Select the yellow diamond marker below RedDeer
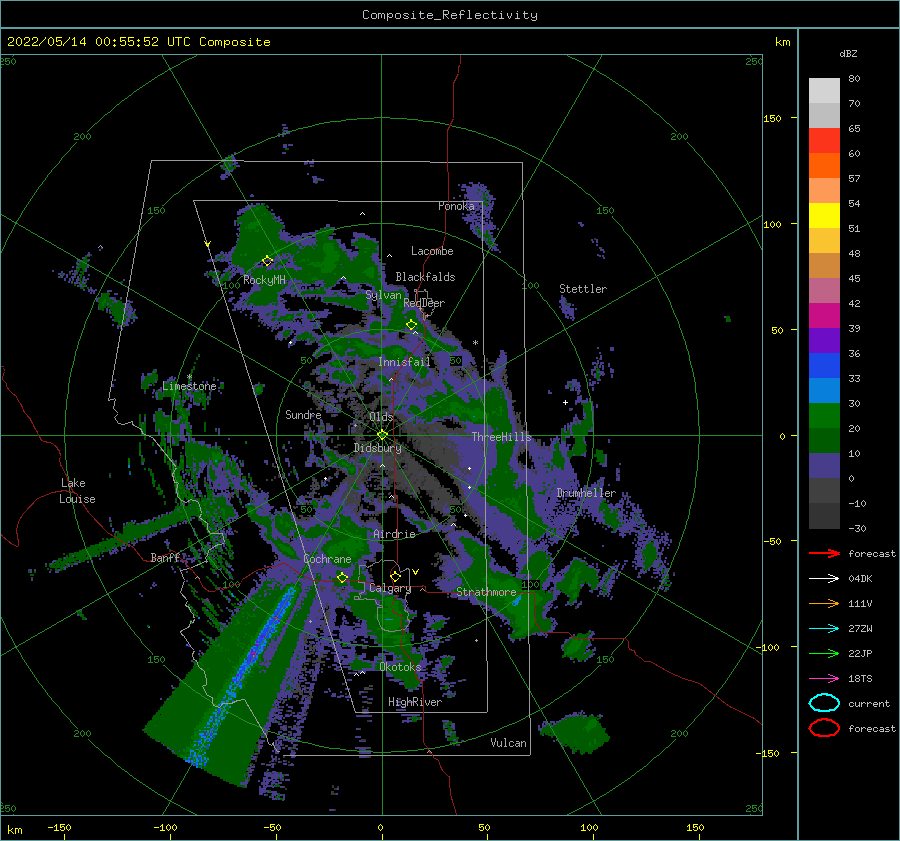 click(x=411, y=324)
